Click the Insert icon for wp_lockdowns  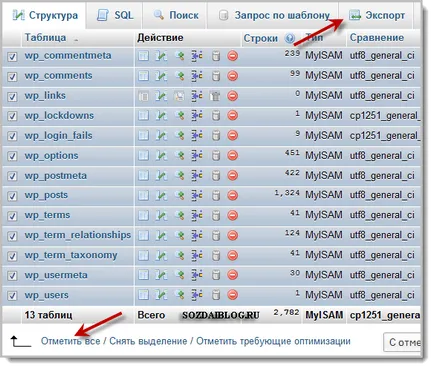tap(197, 116)
